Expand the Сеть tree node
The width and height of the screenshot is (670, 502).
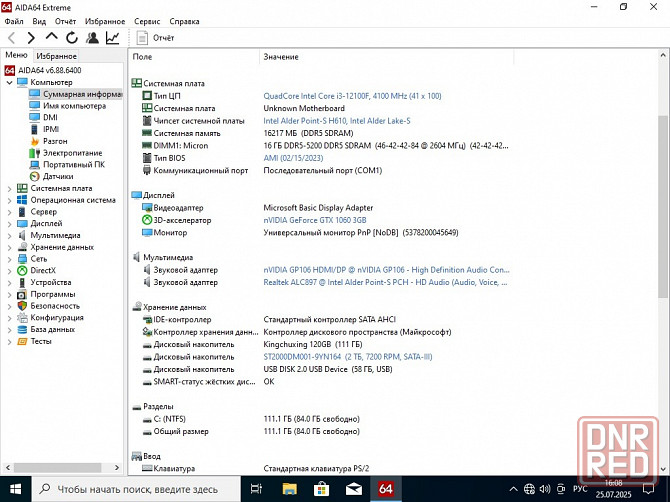9,259
